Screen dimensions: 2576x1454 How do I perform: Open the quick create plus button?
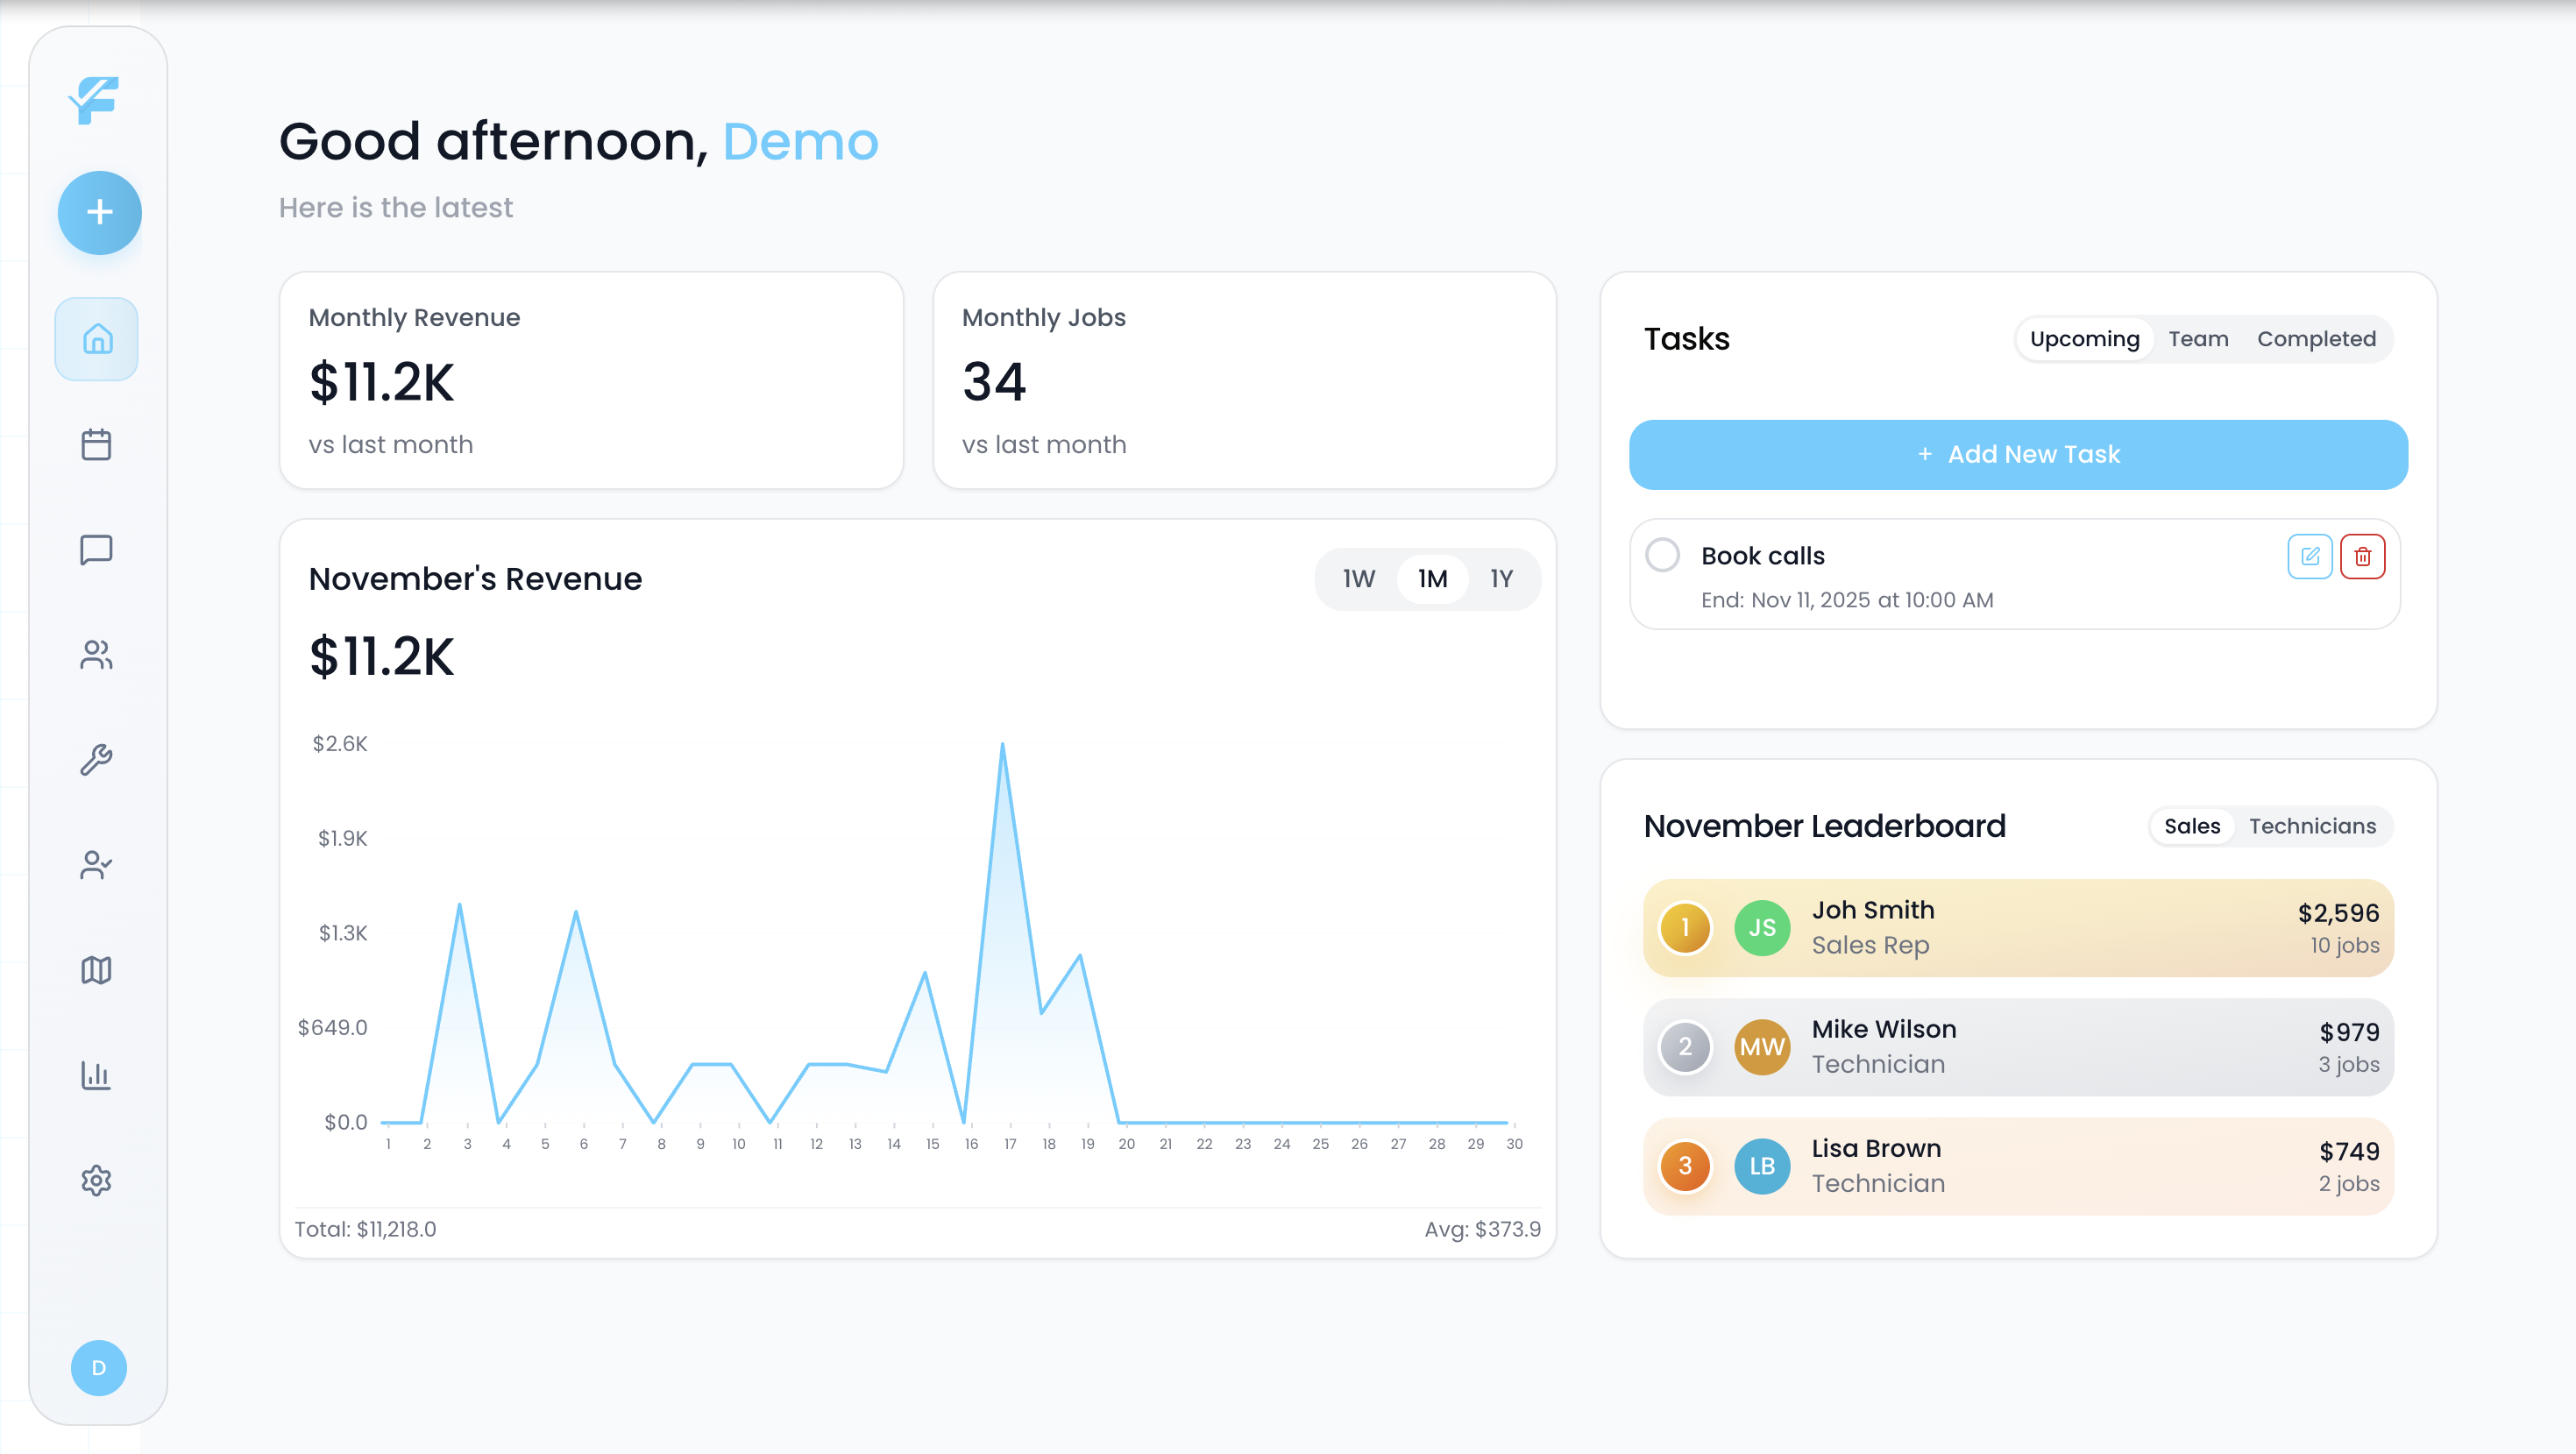point(99,212)
